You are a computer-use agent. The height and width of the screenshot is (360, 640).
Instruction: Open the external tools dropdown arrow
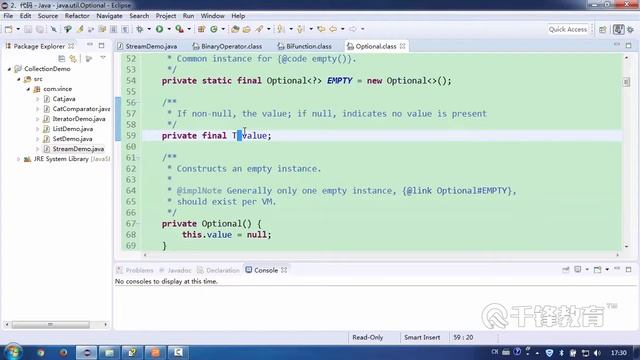tap(189, 29)
